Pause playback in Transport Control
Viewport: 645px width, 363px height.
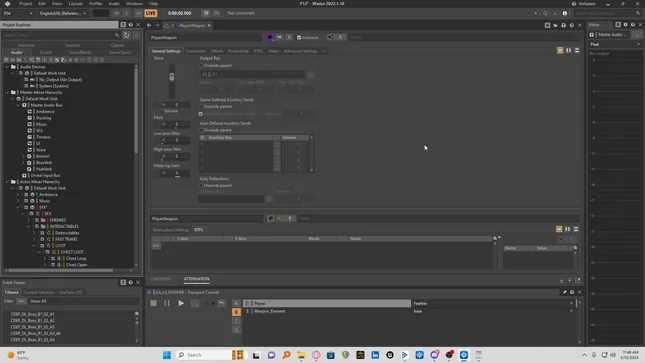pyautogui.click(x=167, y=303)
